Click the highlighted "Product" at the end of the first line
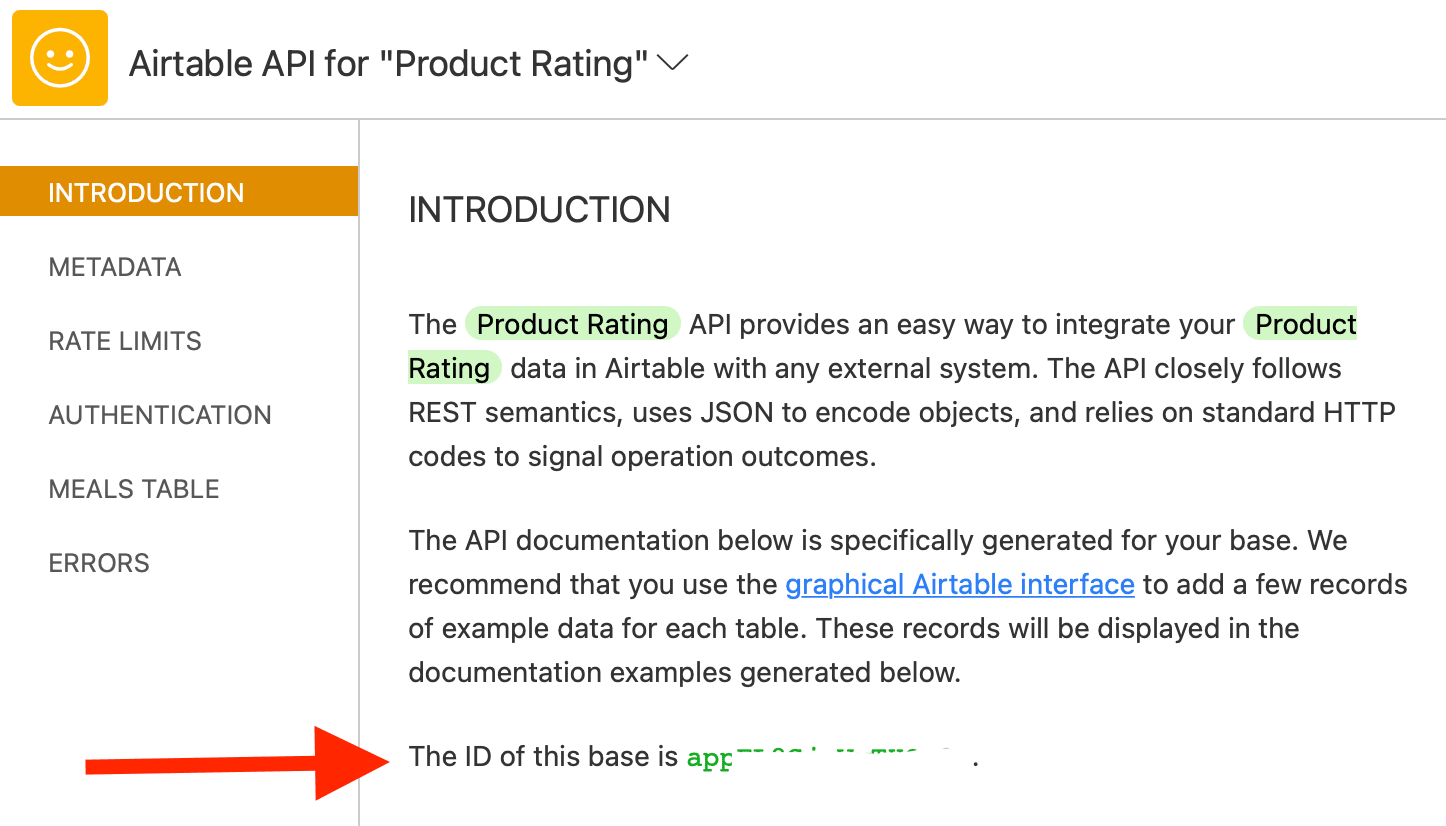The height and width of the screenshot is (826, 1446). (1304, 325)
